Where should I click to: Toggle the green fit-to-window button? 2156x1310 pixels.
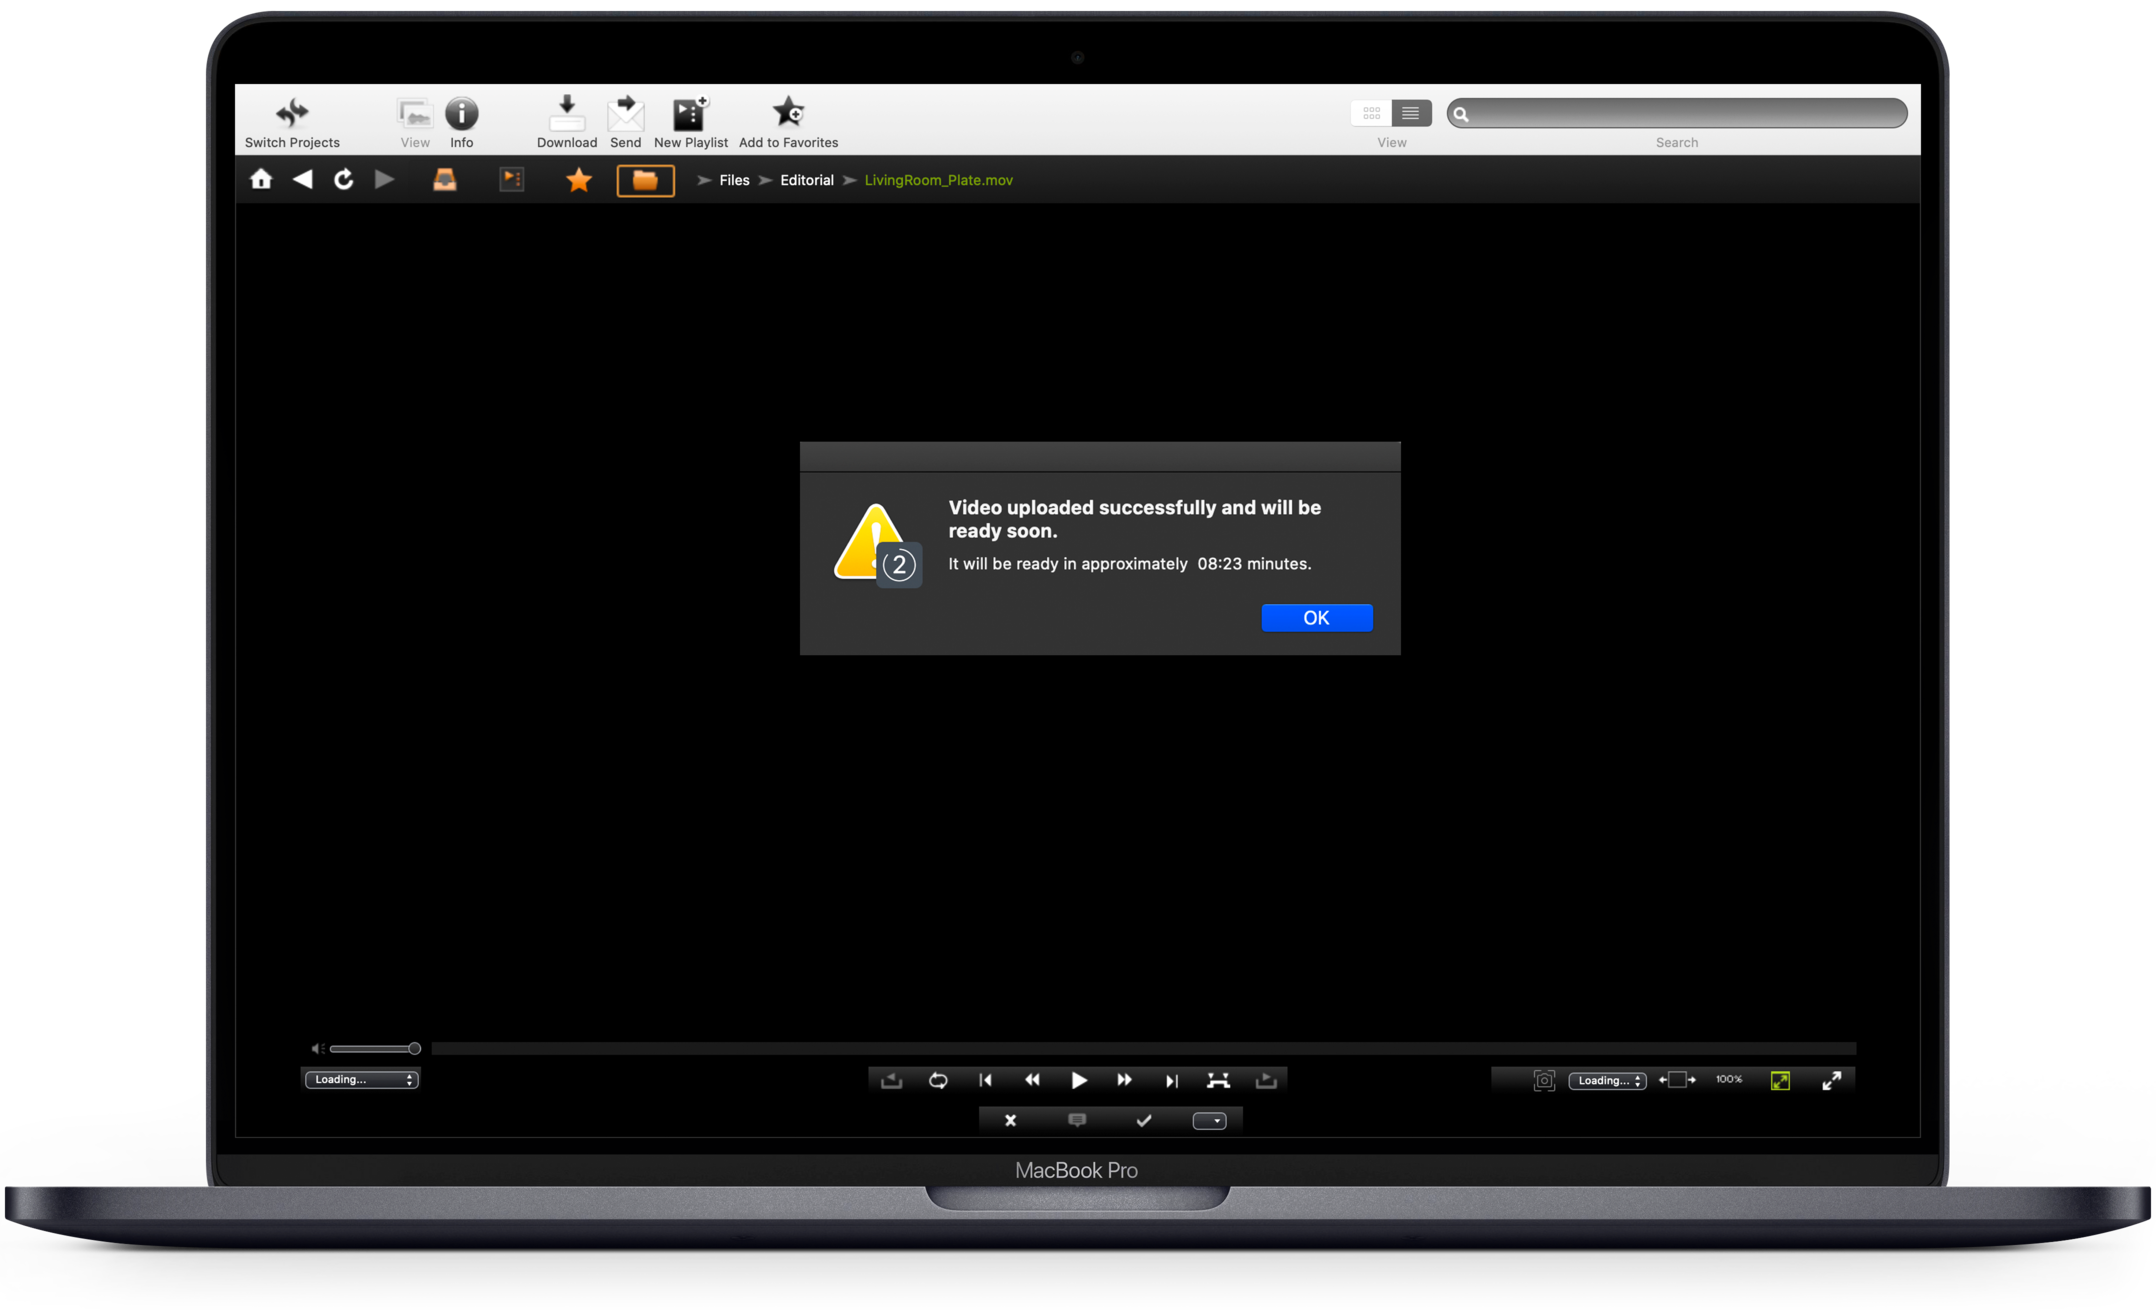pos(1780,1080)
